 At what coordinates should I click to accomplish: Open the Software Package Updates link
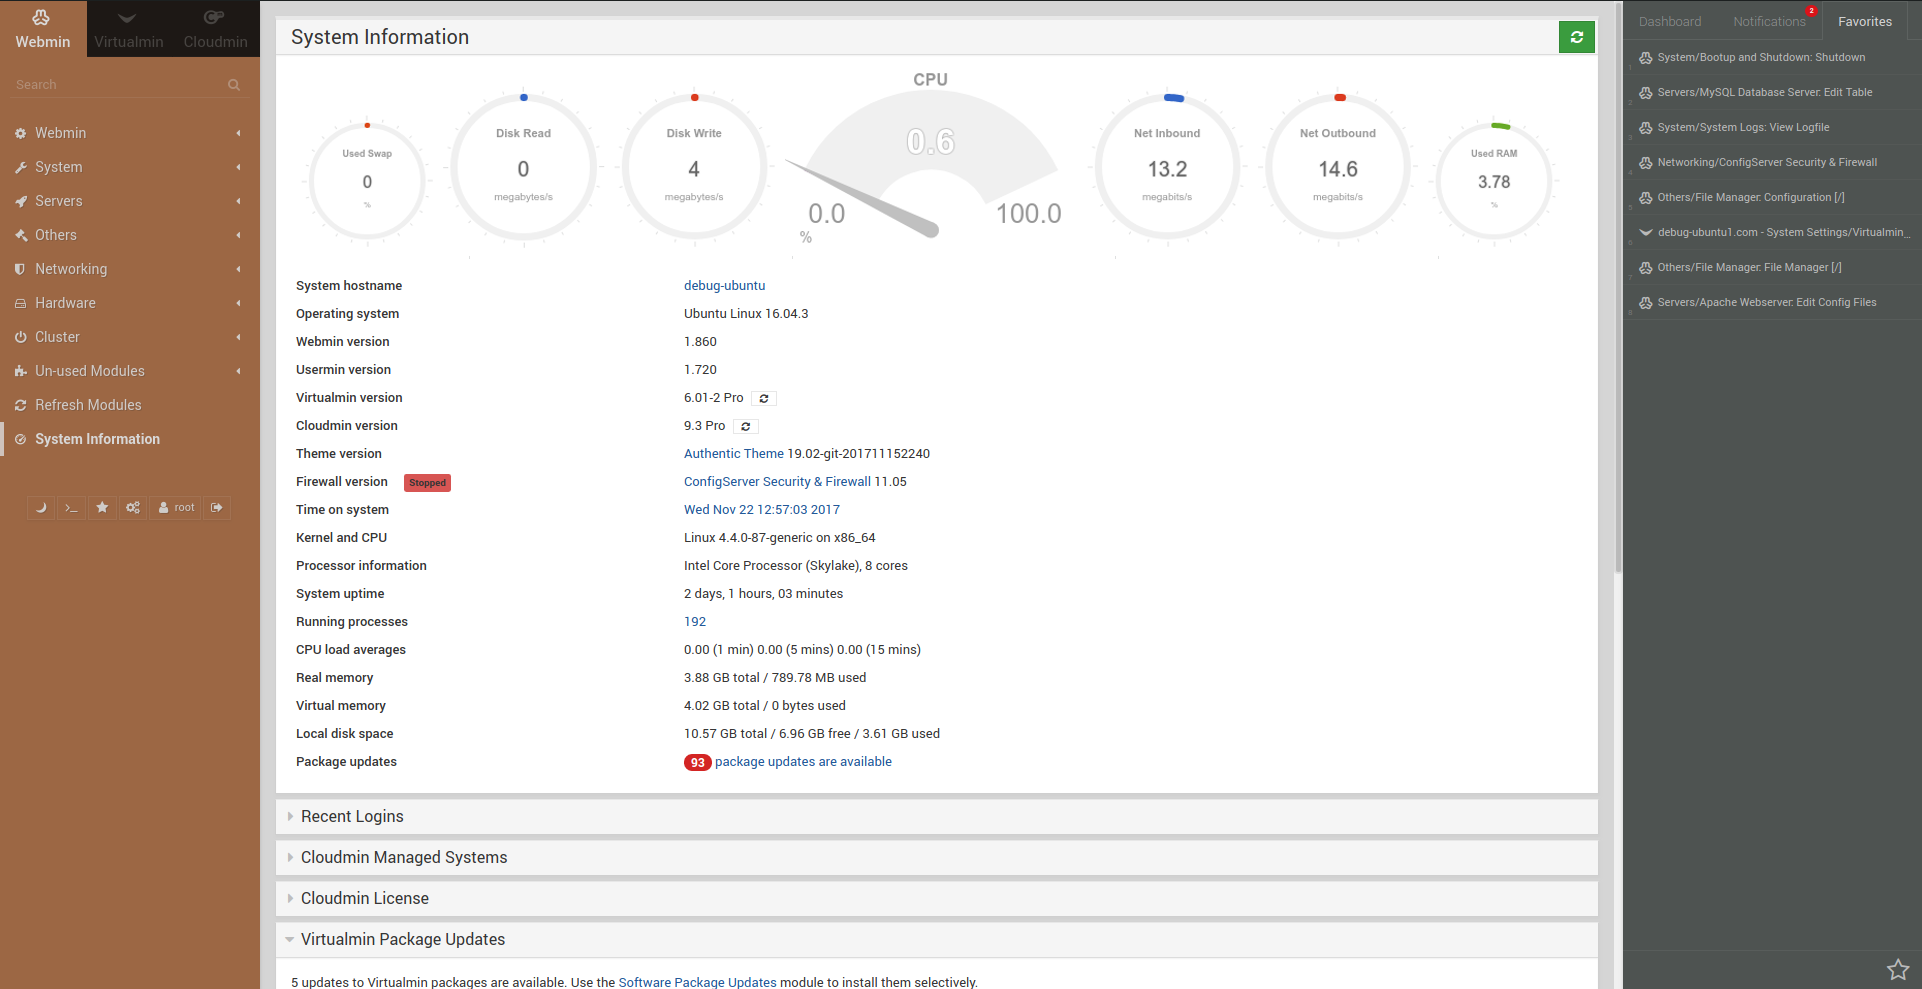click(697, 983)
